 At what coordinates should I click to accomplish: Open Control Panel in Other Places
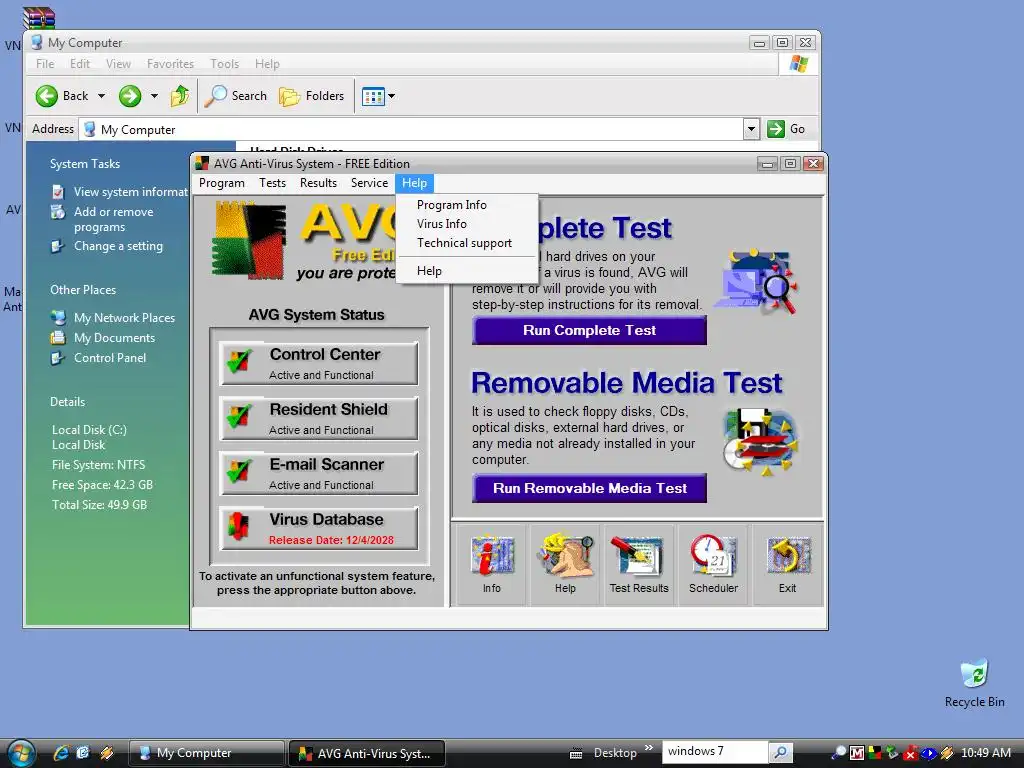(110, 358)
